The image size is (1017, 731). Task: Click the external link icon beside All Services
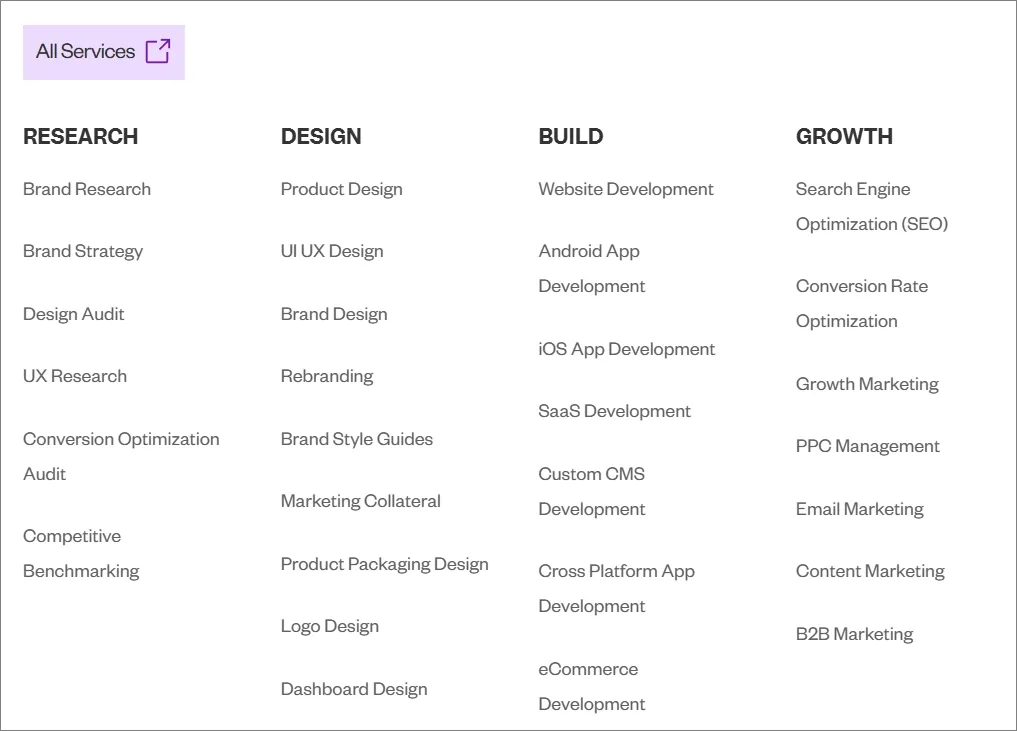[158, 51]
